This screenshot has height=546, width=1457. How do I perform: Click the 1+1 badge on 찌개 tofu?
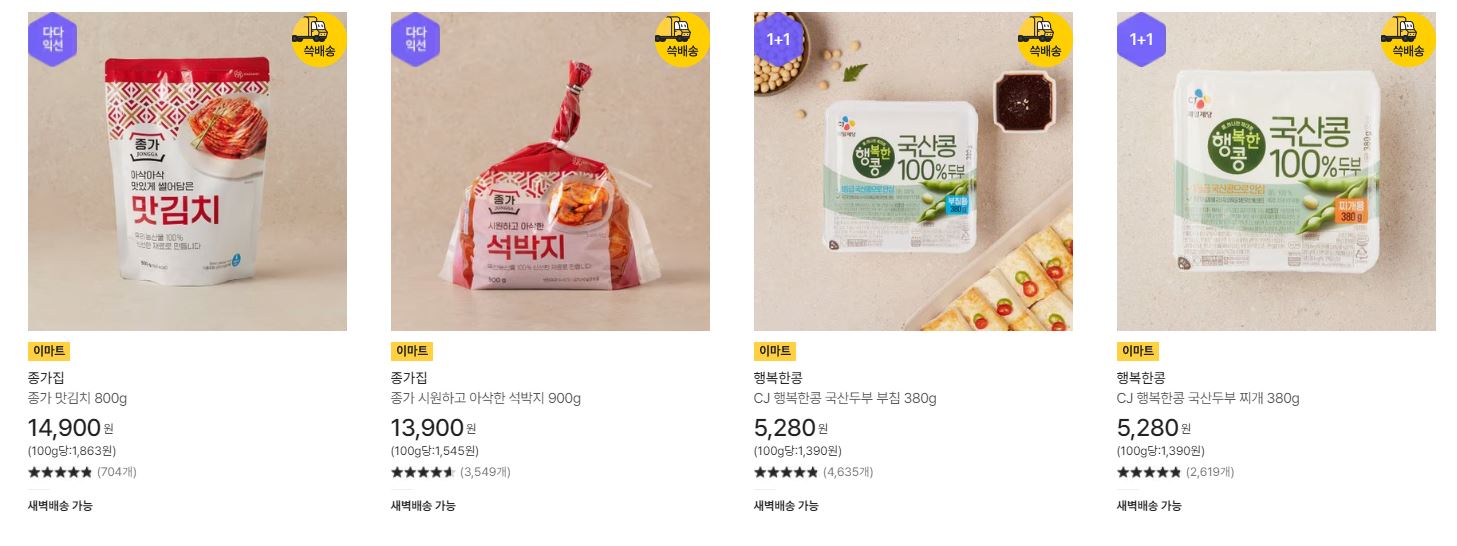pyautogui.click(x=1141, y=39)
